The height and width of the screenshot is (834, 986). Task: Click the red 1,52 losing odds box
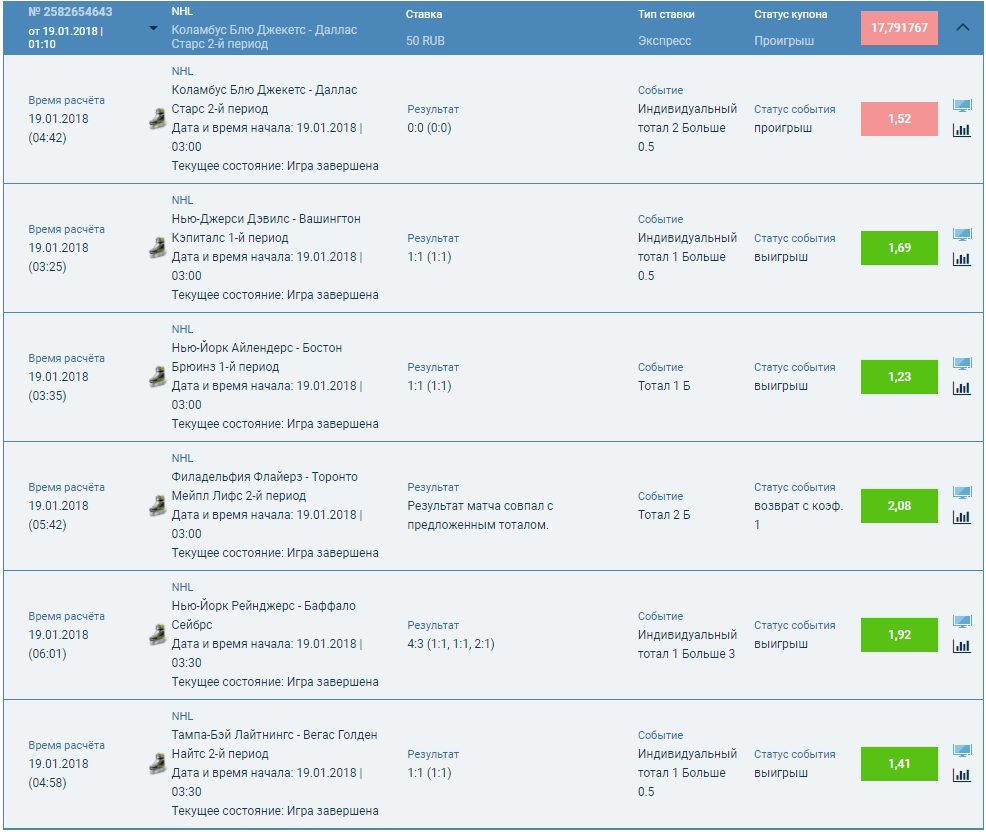point(899,119)
